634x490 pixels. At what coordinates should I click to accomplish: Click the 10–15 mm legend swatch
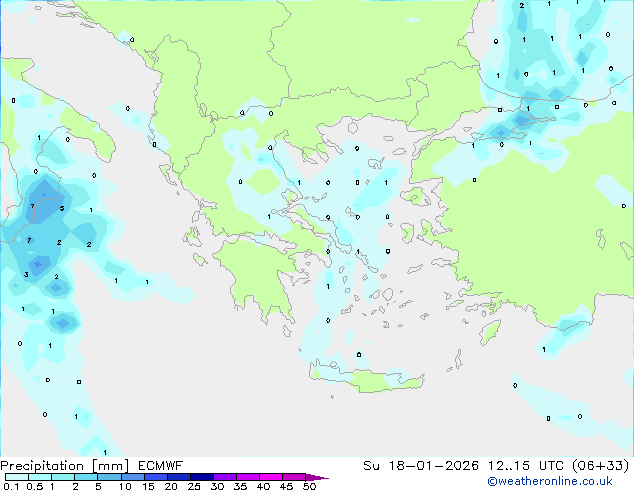(133, 477)
